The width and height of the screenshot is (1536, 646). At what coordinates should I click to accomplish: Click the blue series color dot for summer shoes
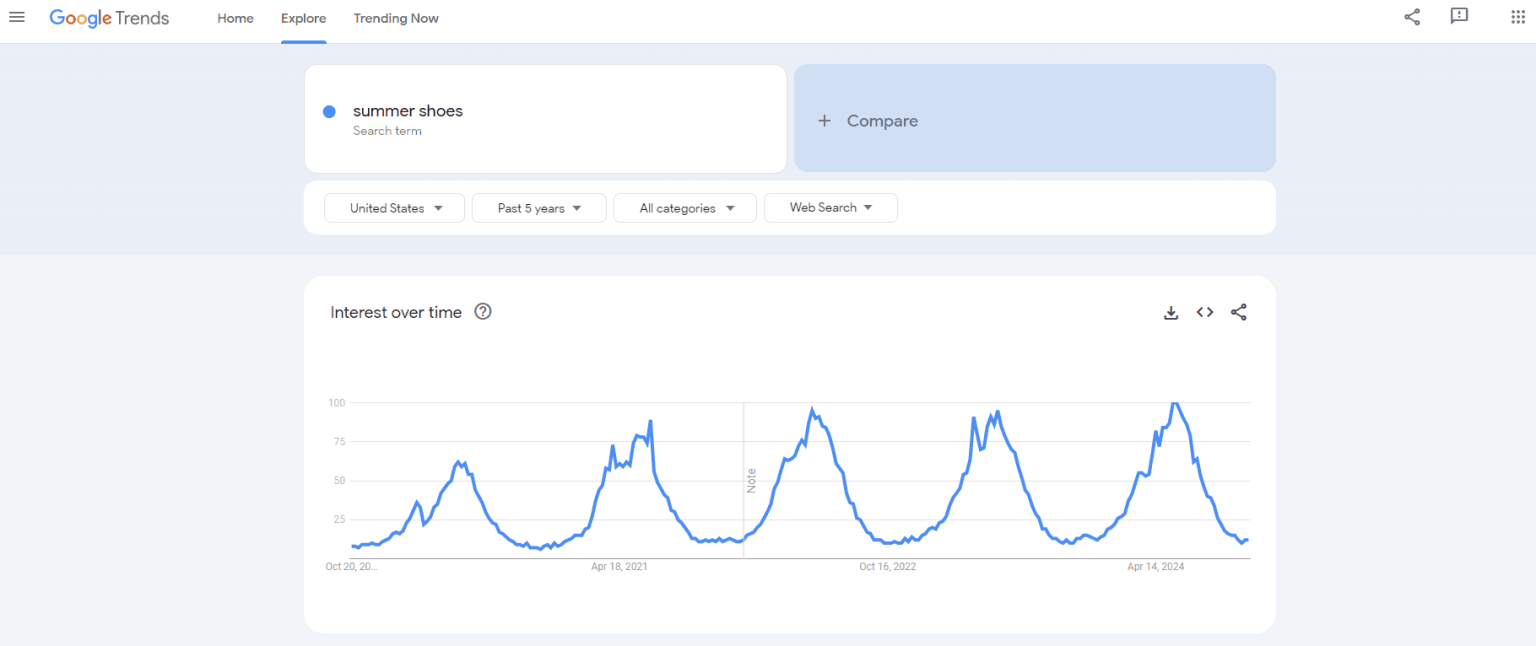329,111
